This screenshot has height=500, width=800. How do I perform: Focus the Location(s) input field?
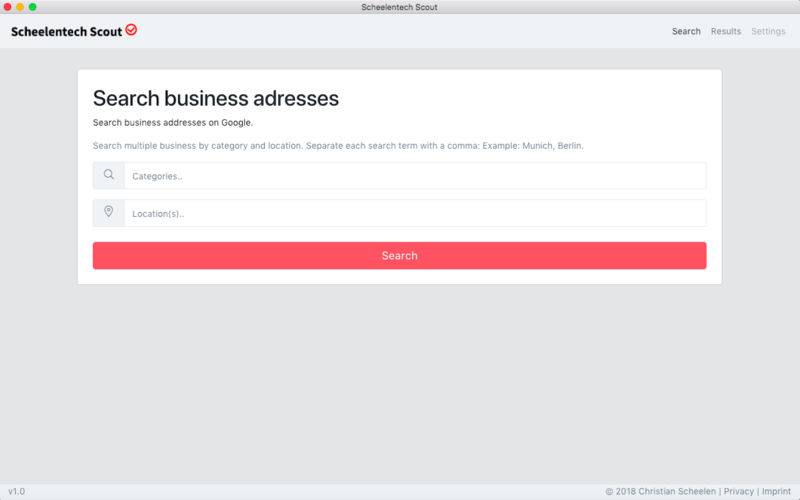coord(414,213)
